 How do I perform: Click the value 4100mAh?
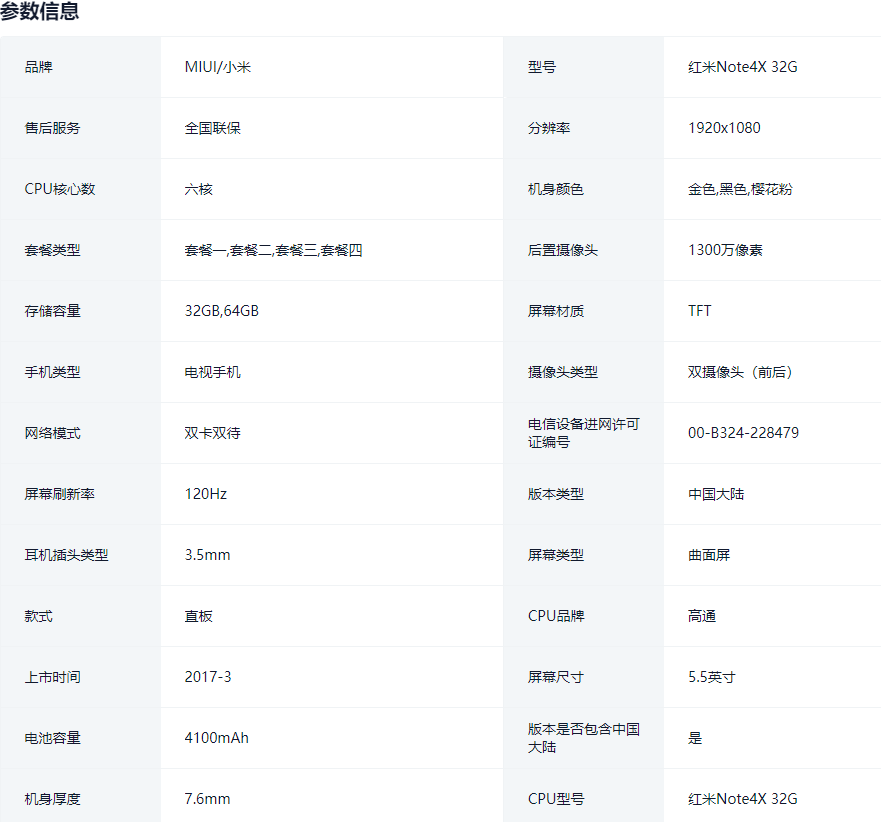coord(216,738)
